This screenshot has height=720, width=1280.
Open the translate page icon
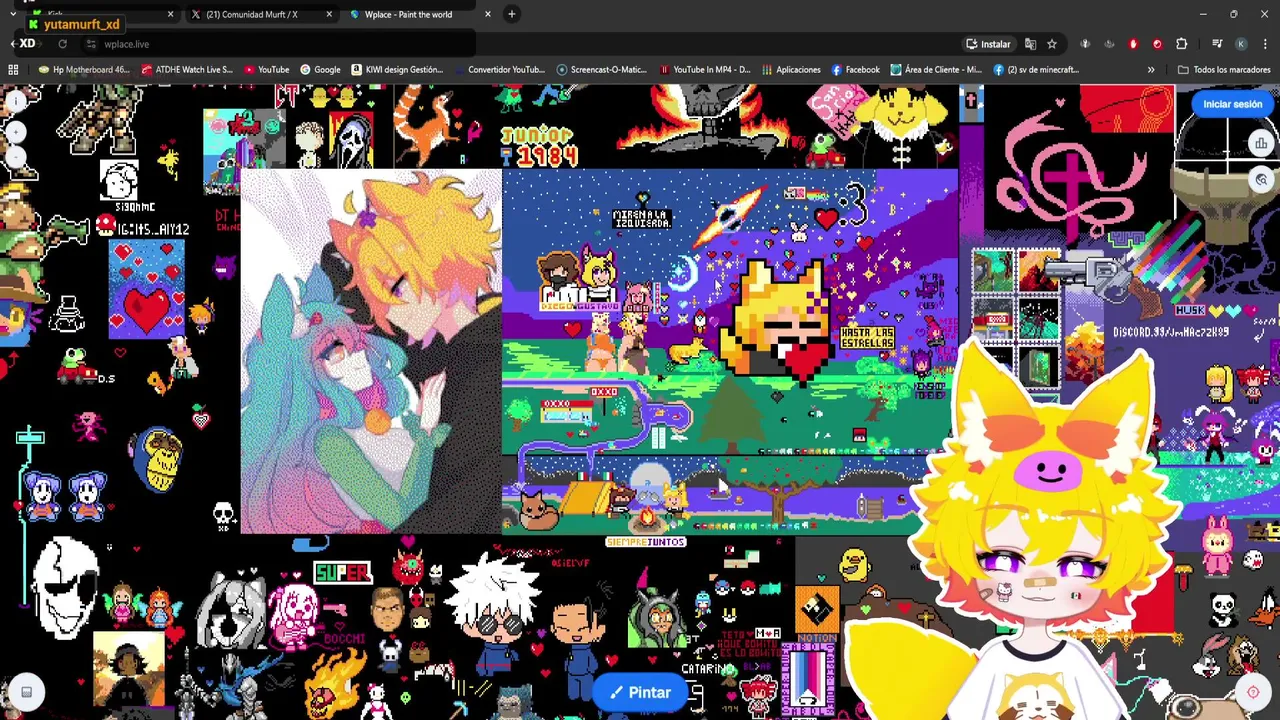(x=1031, y=44)
